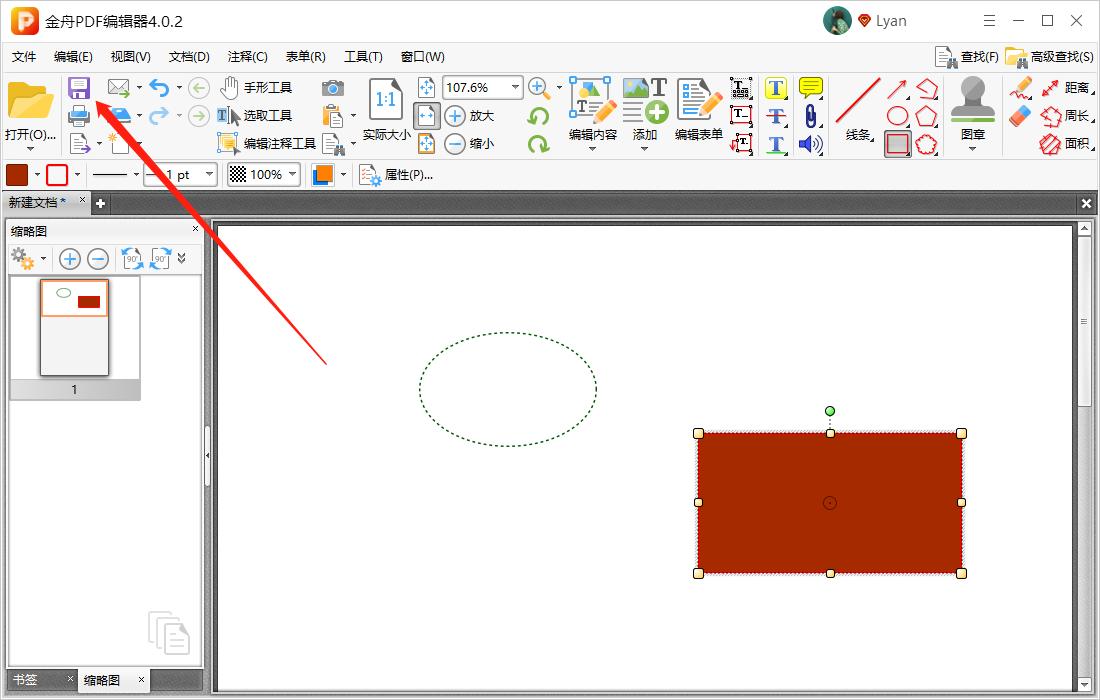Click the Email envelope icon

(119, 88)
